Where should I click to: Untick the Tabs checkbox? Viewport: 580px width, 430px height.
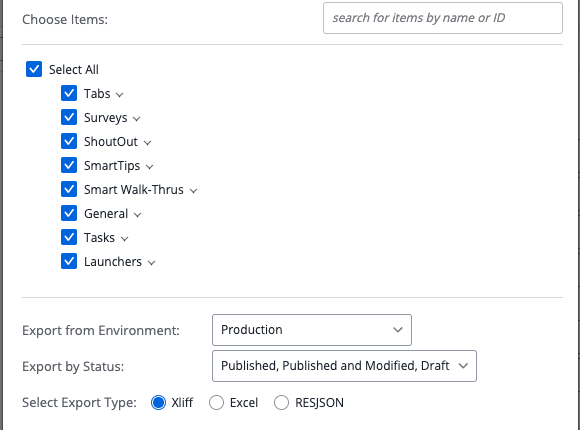click(x=69, y=93)
